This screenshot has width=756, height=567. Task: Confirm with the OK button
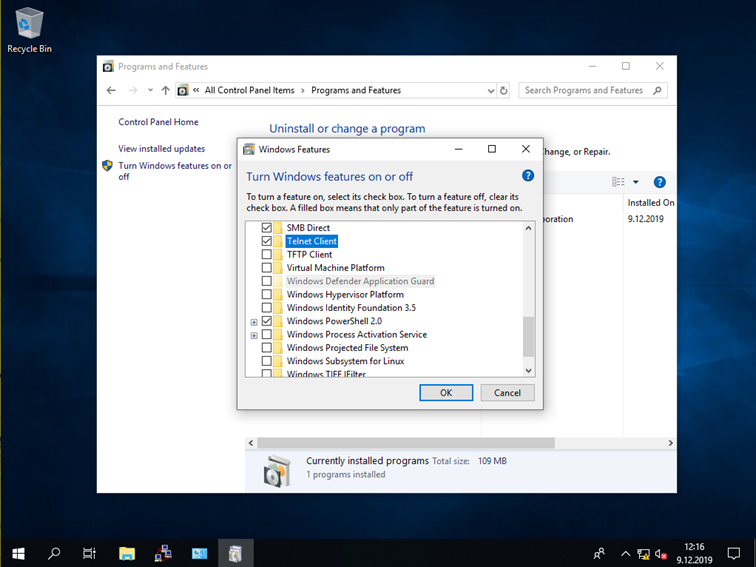(x=446, y=392)
